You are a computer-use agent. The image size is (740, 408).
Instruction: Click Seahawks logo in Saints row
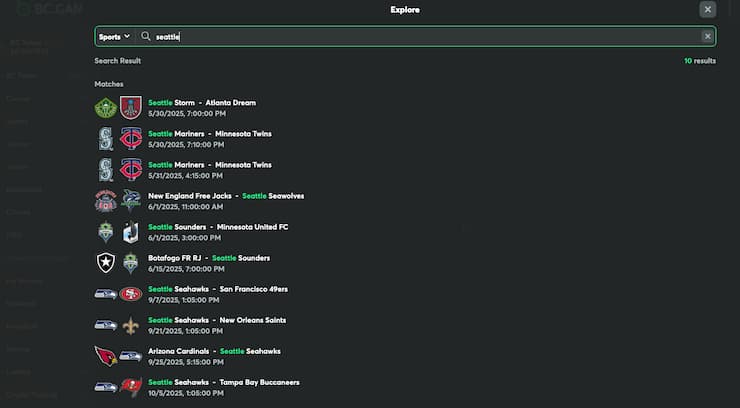coord(106,325)
